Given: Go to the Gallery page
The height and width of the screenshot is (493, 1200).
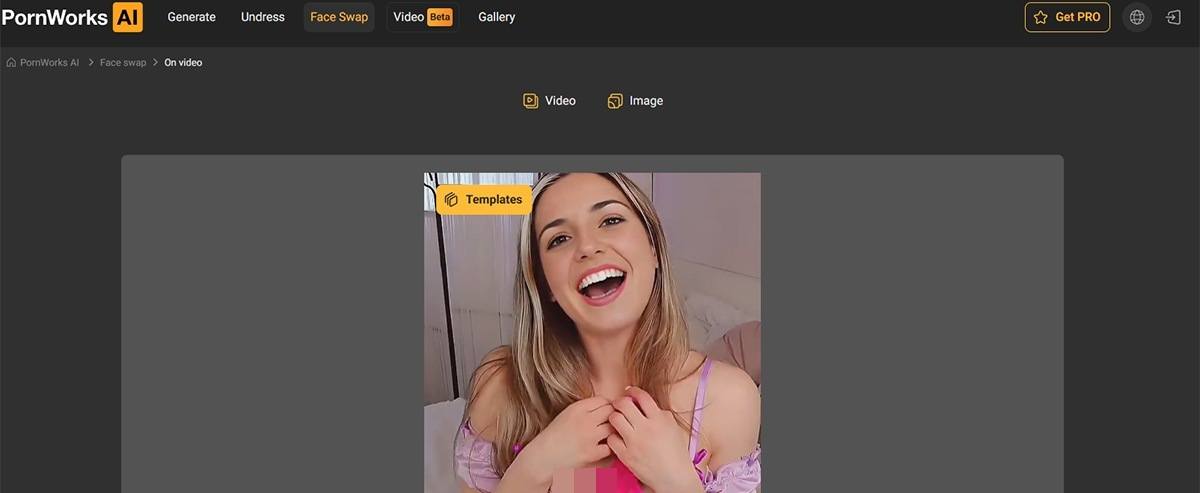Looking at the screenshot, I should coord(497,17).
